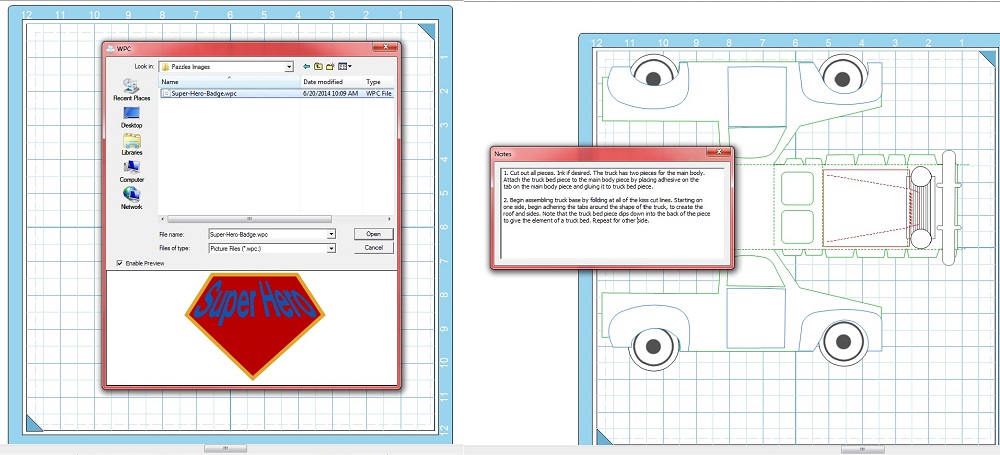Sort by the Name column header
The height and width of the screenshot is (455, 1000).
pos(230,82)
